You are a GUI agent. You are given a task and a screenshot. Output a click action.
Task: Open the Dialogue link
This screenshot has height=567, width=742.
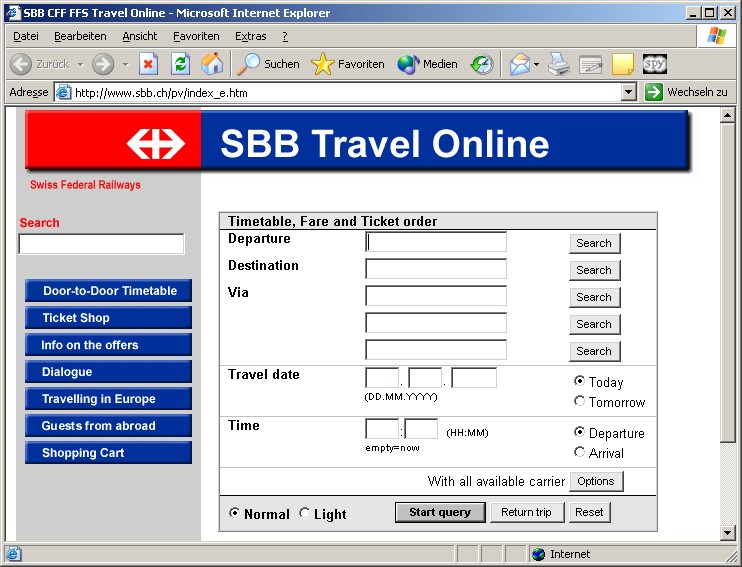coord(108,372)
